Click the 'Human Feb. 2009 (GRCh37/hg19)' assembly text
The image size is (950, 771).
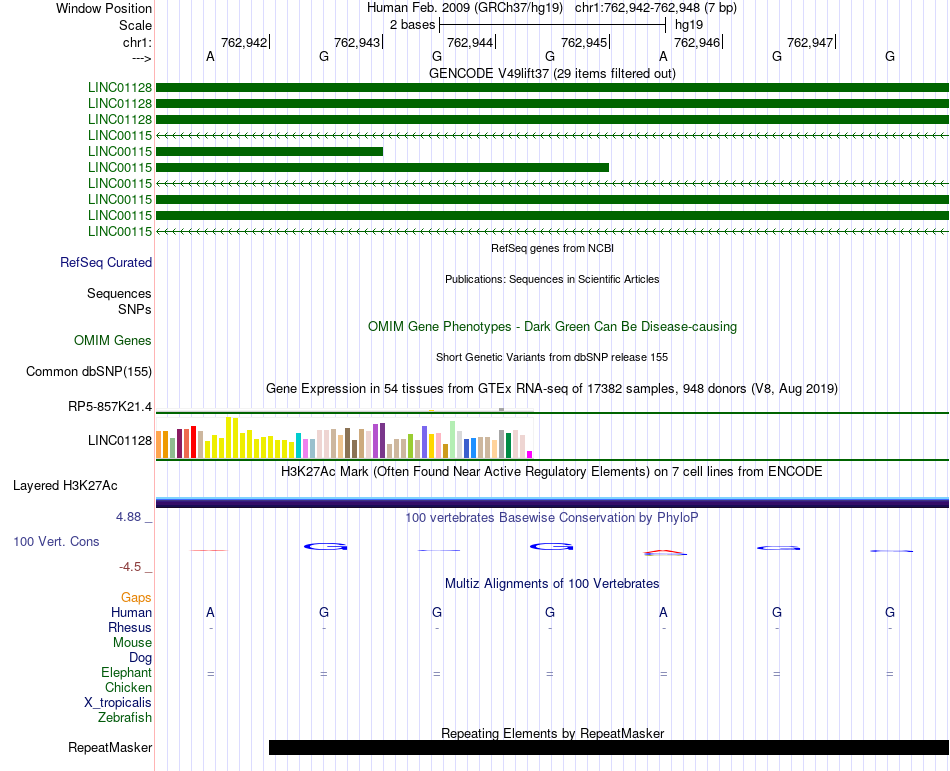[x=465, y=8]
